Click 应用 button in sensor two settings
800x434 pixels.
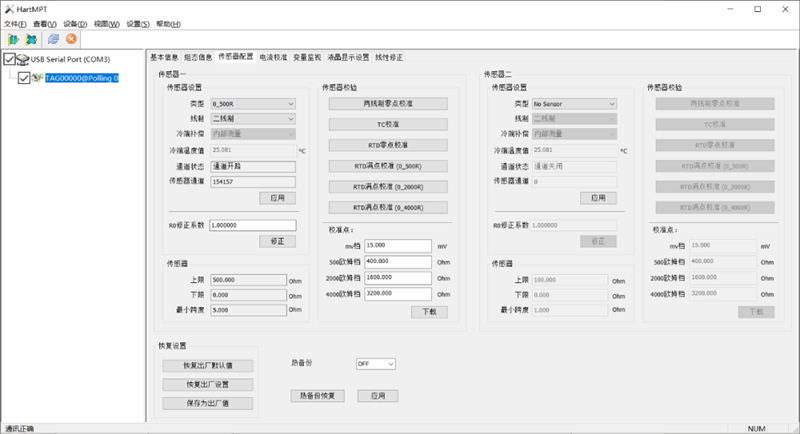tap(598, 198)
